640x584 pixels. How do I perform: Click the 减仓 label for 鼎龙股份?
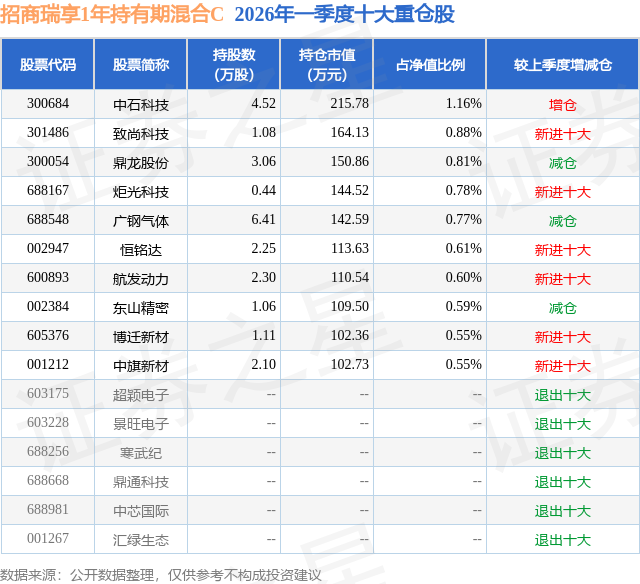click(562, 163)
